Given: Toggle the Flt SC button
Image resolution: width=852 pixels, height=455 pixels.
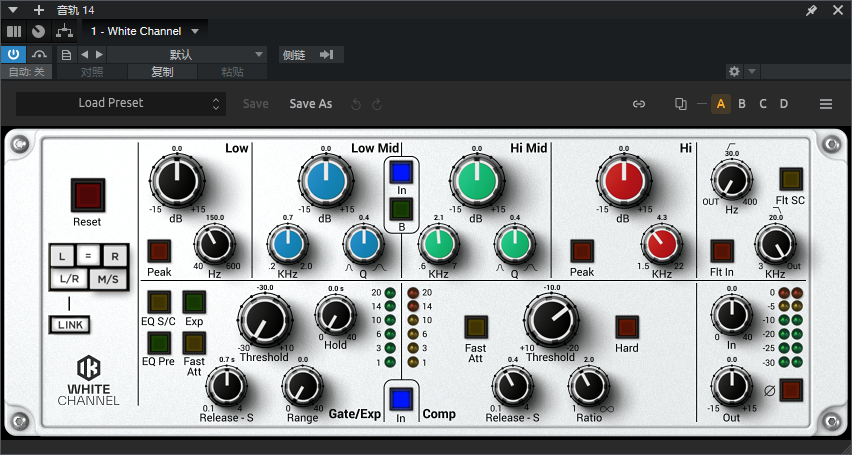Looking at the screenshot, I should [x=791, y=179].
